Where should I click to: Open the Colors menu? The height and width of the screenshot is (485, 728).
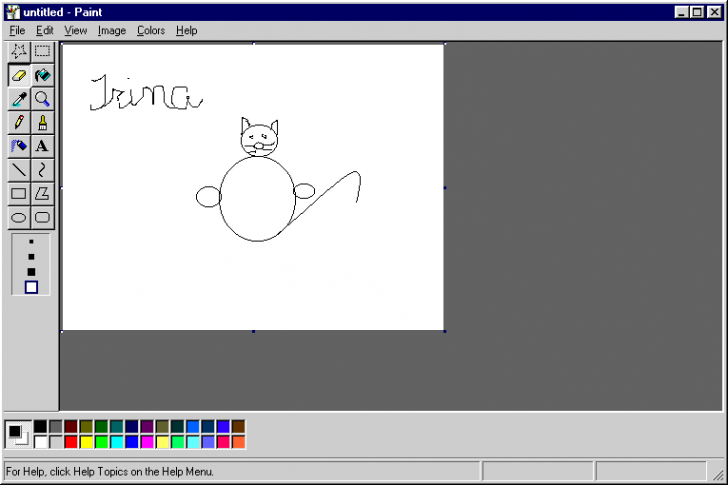coord(151,31)
